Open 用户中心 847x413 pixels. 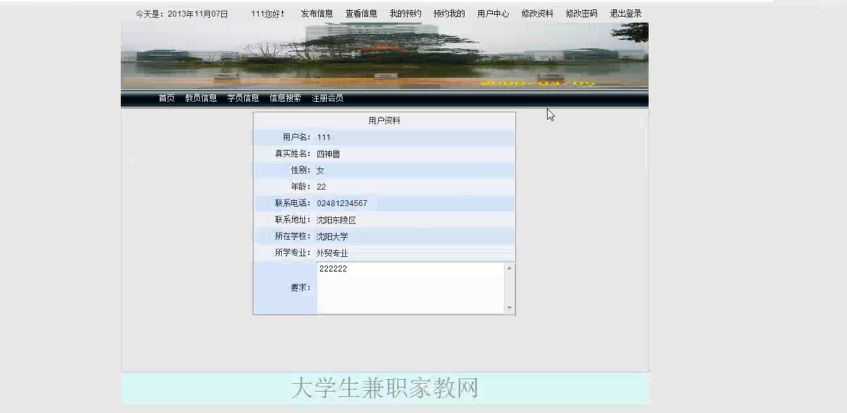[493, 13]
